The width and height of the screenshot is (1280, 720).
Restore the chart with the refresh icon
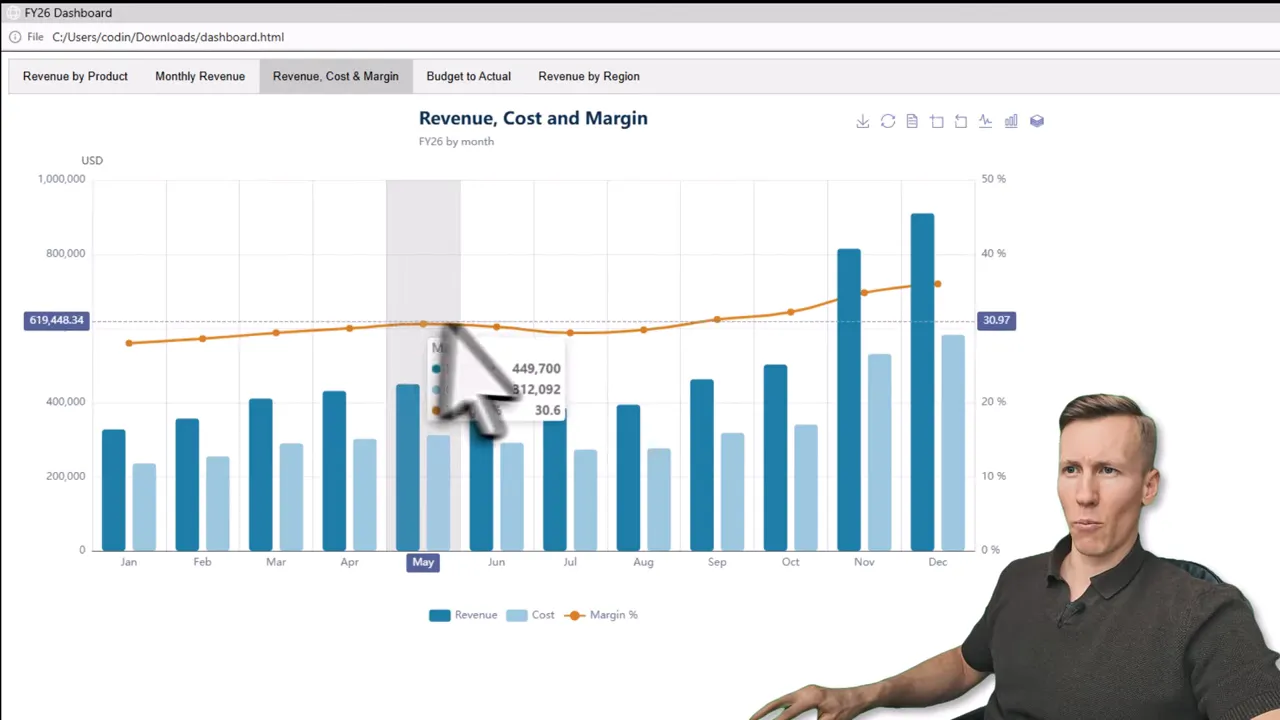click(x=888, y=121)
